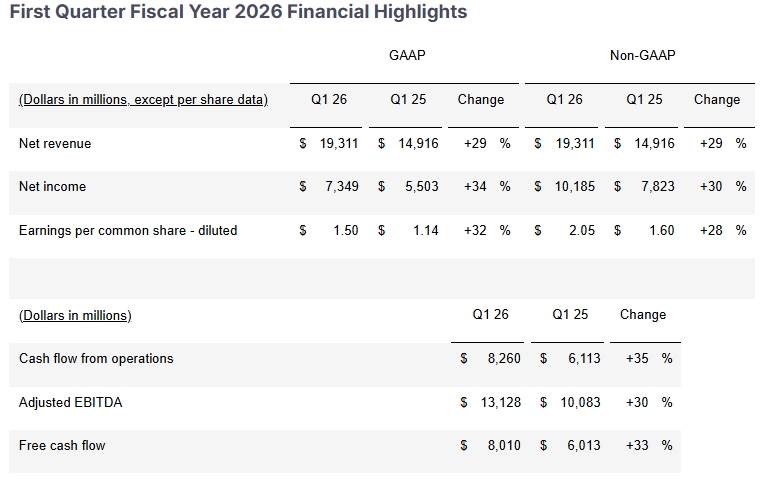Select the Non-GAAP column group header
This screenshot has height=484, width=769.
642,56
